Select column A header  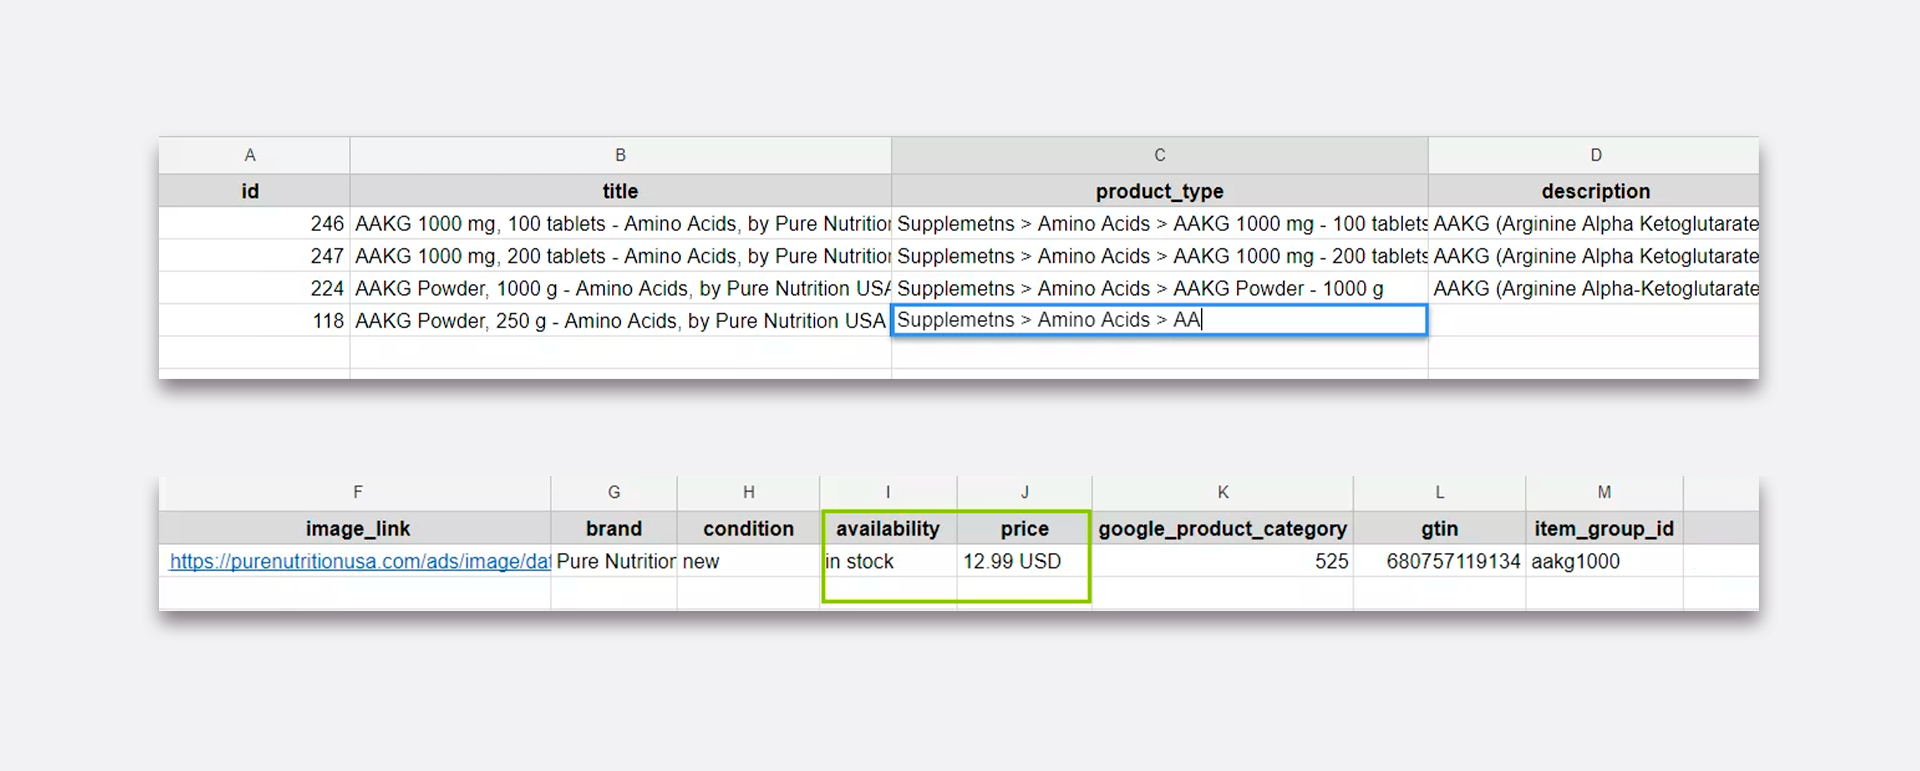tap(250, 155)
